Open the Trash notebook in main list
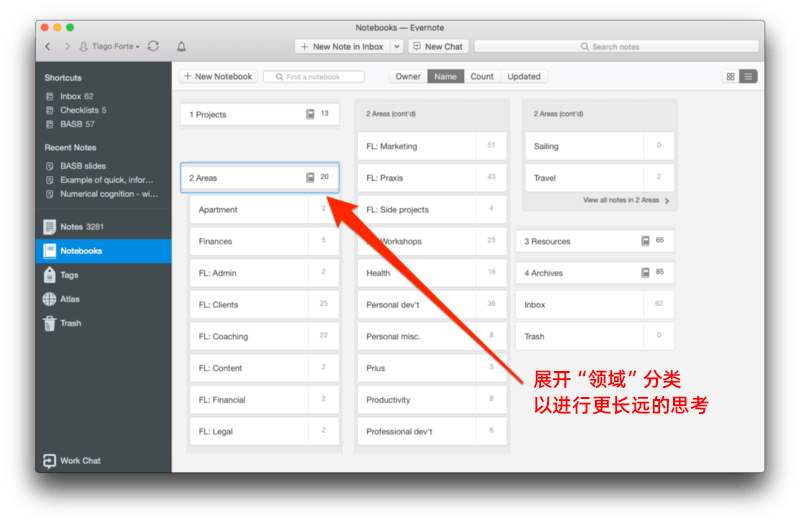Image resolution: width=800 pixels, height=523 pixels. (595, 336)
